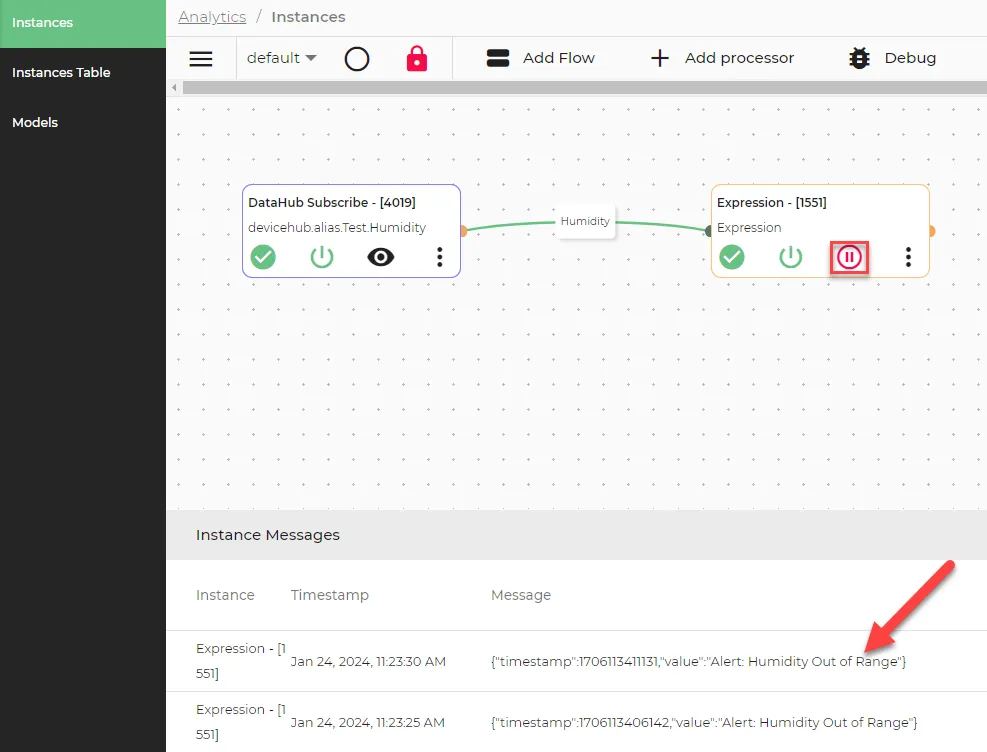Open the three-dot menu on Expression node
The height and width of the screenshot is (752, 987).
click(x=908, y=257)
